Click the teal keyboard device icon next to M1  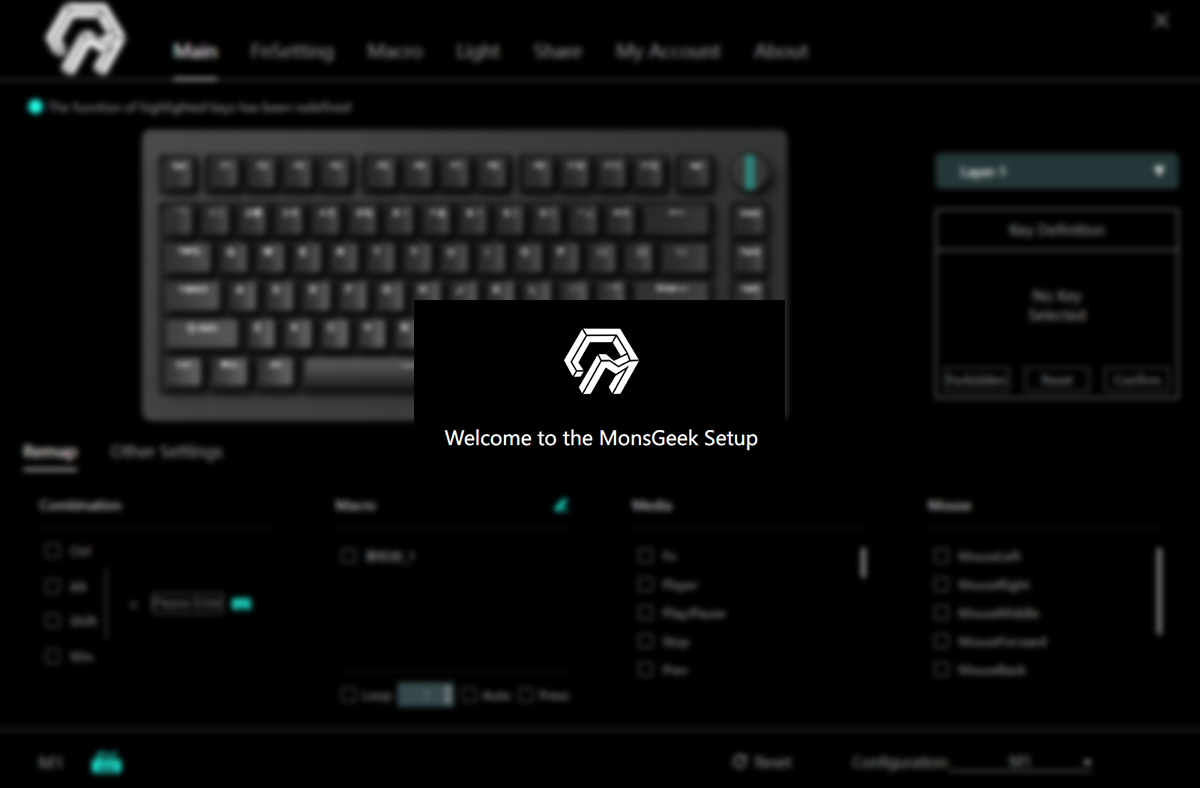pyautogui.click(x=107, y=763)
